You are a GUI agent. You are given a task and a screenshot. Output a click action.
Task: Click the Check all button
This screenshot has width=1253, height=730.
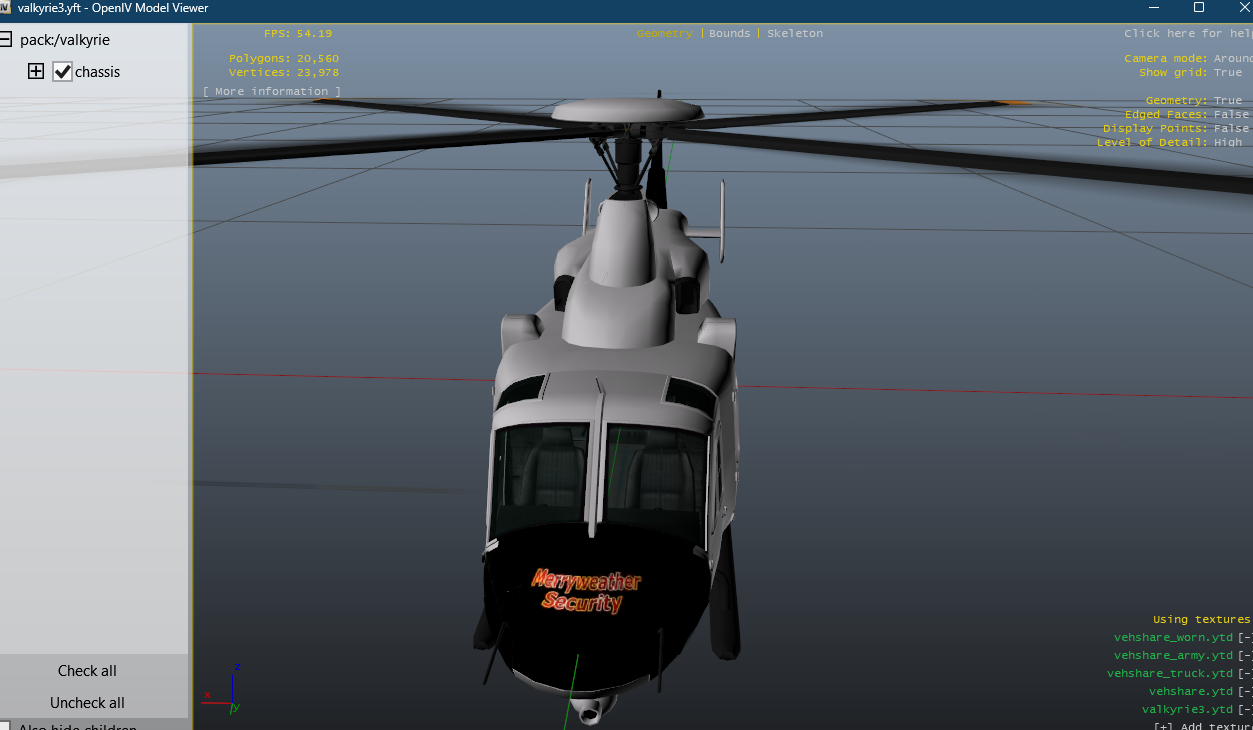87,671
